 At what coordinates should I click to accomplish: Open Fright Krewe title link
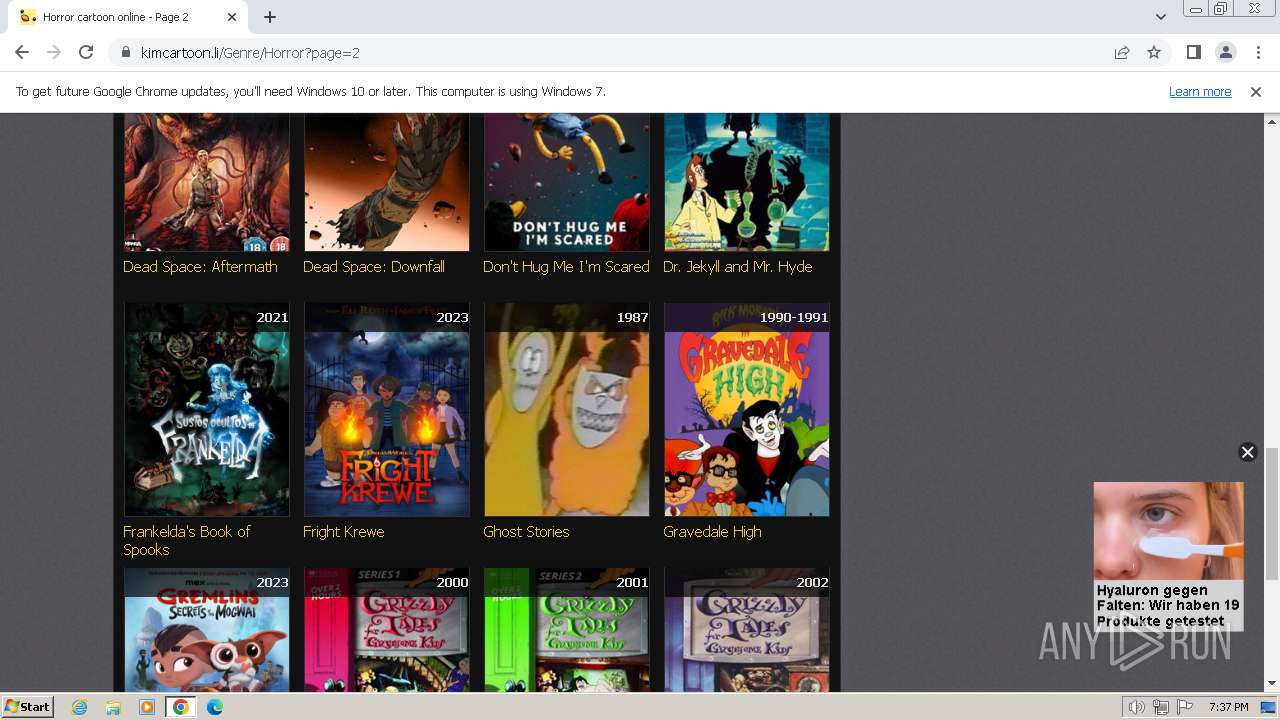[344, 532]
